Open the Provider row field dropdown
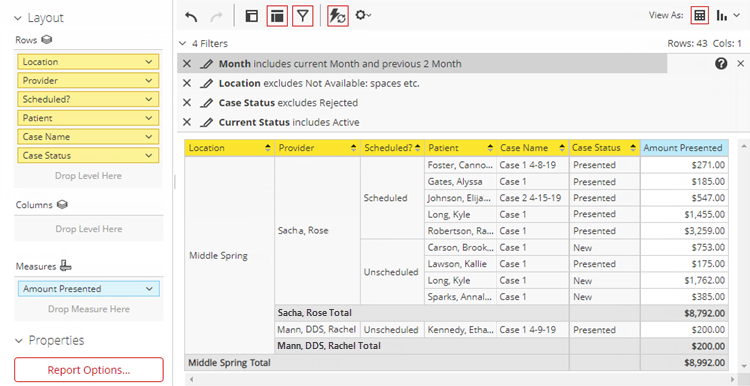Screen dimensions: 750x386 point(149,80)
